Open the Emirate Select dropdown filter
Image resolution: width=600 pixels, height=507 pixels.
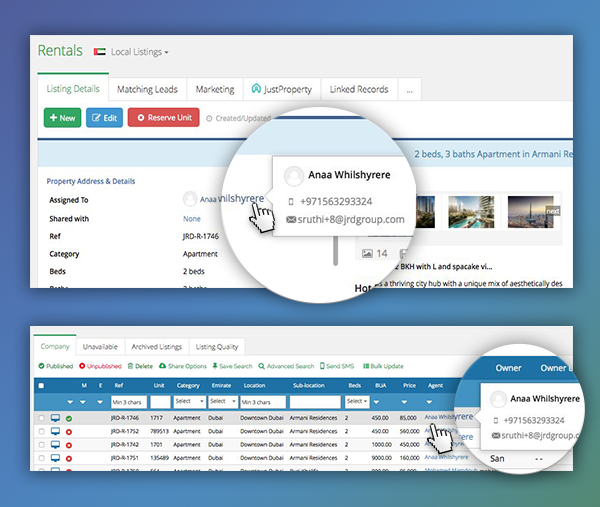(223, 402)
